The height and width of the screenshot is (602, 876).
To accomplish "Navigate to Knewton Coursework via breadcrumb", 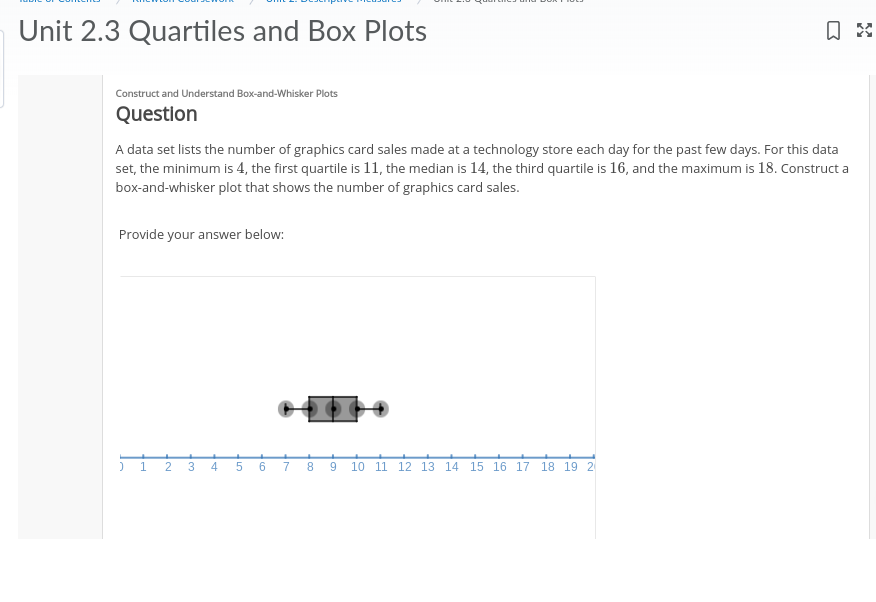I will [183, 3].
